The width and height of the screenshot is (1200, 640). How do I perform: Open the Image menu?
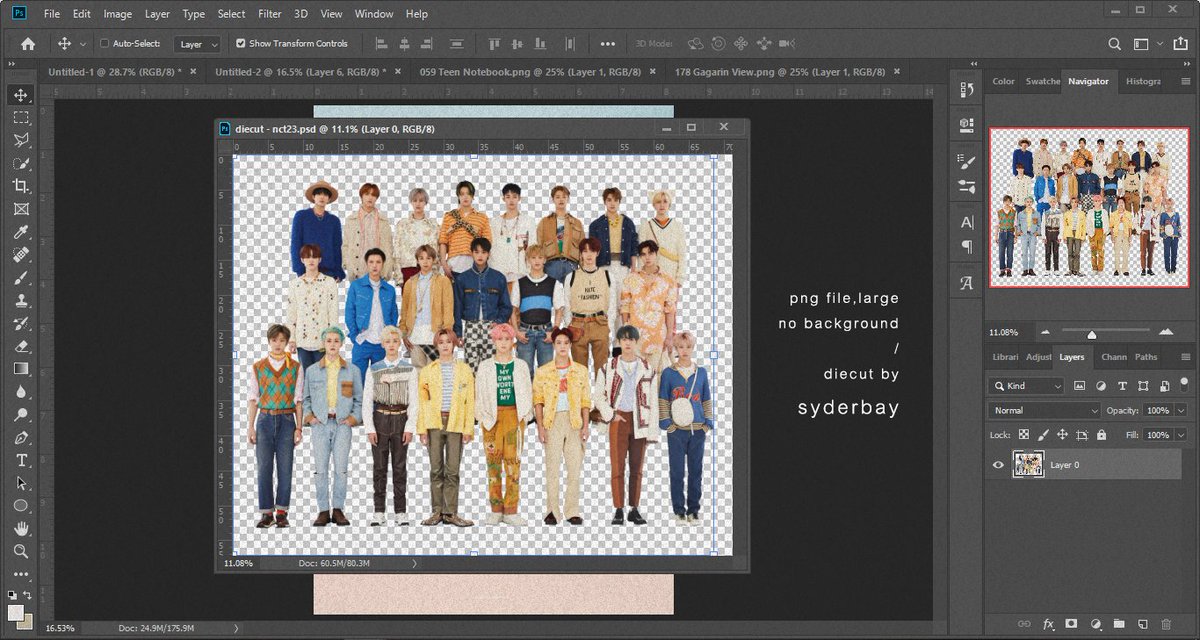(117, 14)
